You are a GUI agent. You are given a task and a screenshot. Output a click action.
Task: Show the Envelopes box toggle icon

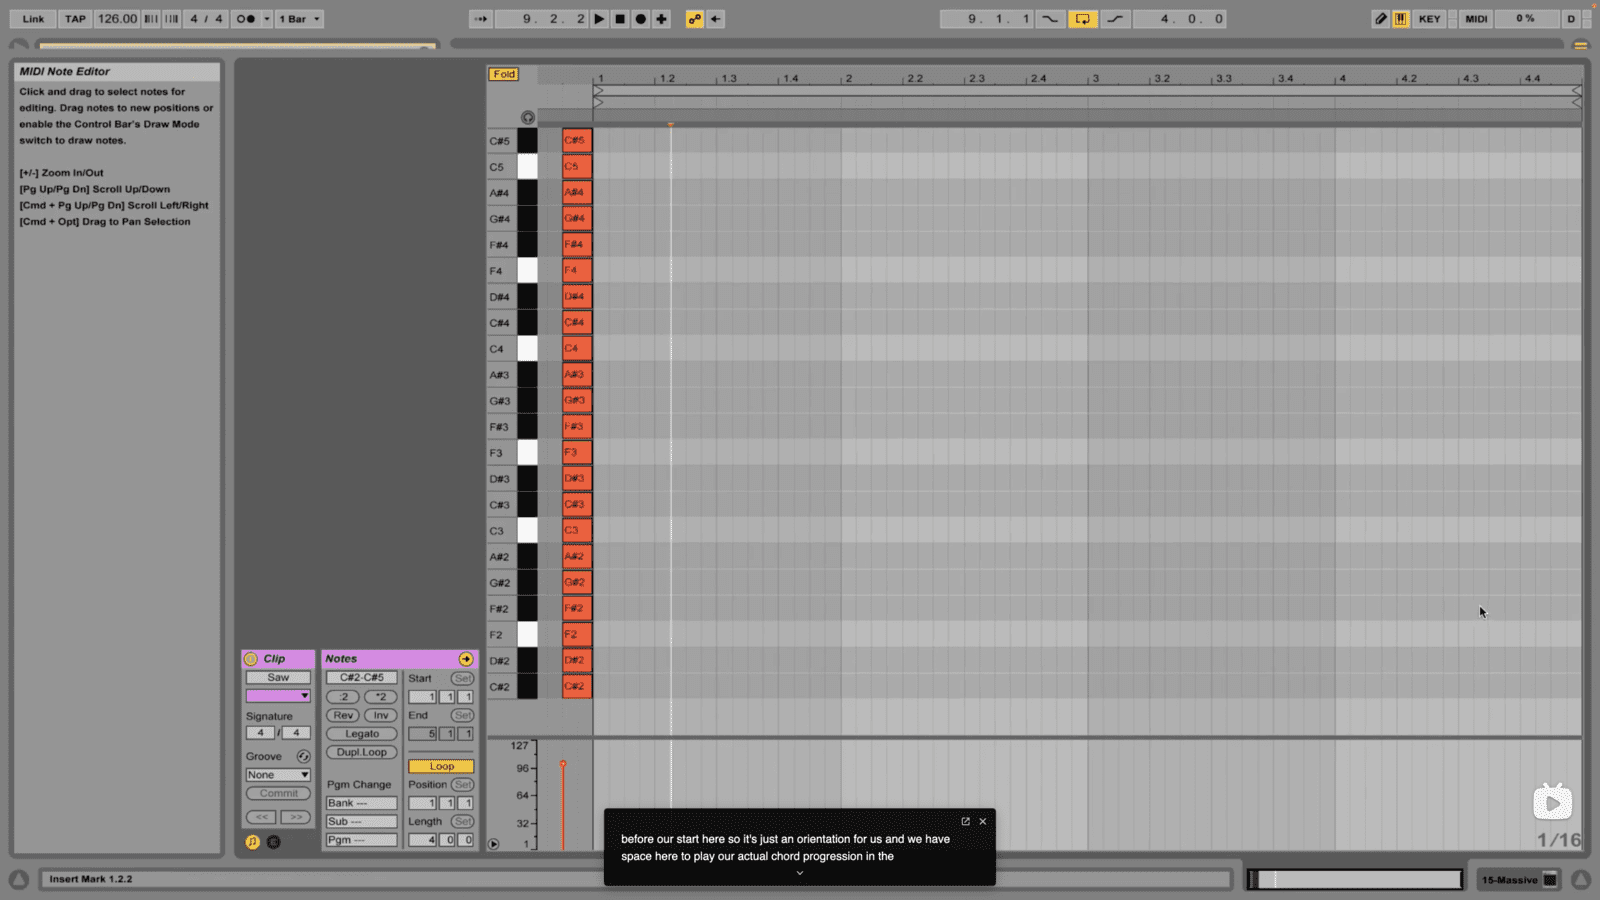274,842
